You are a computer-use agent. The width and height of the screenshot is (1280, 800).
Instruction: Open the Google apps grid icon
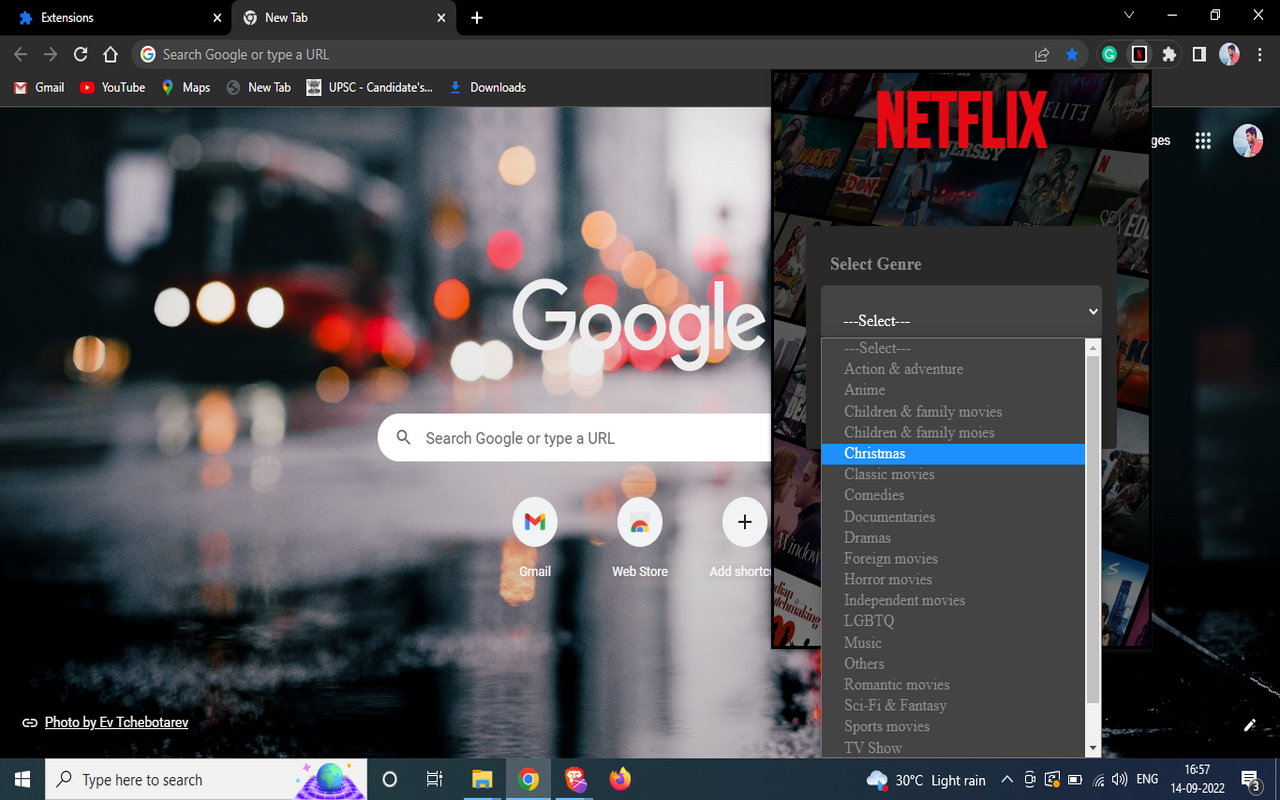[x=1203, y=140]
